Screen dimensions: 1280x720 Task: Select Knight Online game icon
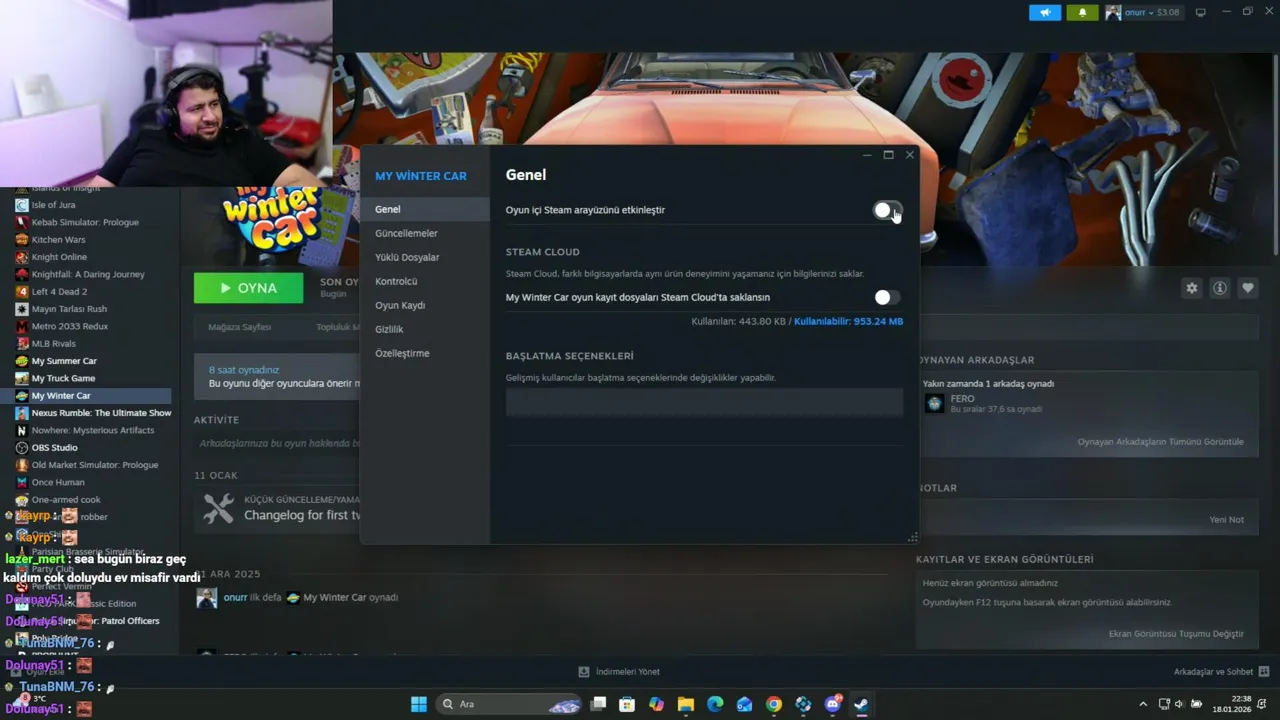click(x=22, y=257)
